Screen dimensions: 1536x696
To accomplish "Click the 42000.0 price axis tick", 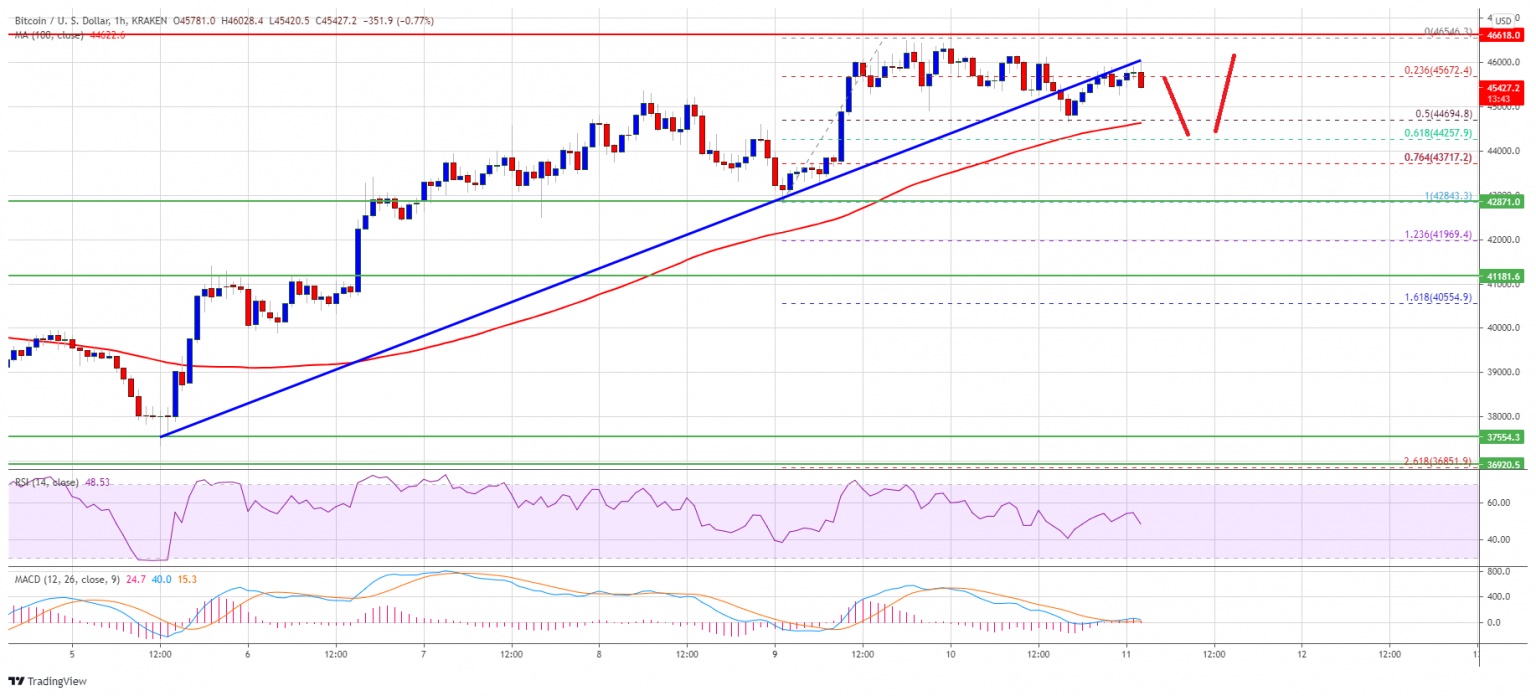I will 1505,240.
